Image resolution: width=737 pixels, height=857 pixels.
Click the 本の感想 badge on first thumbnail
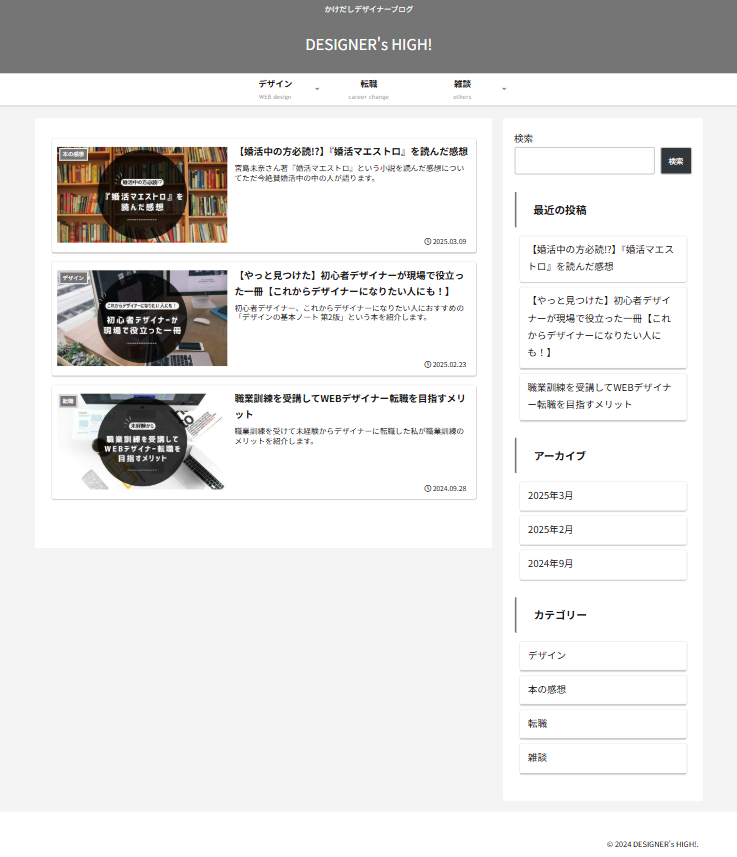point(74,155)
